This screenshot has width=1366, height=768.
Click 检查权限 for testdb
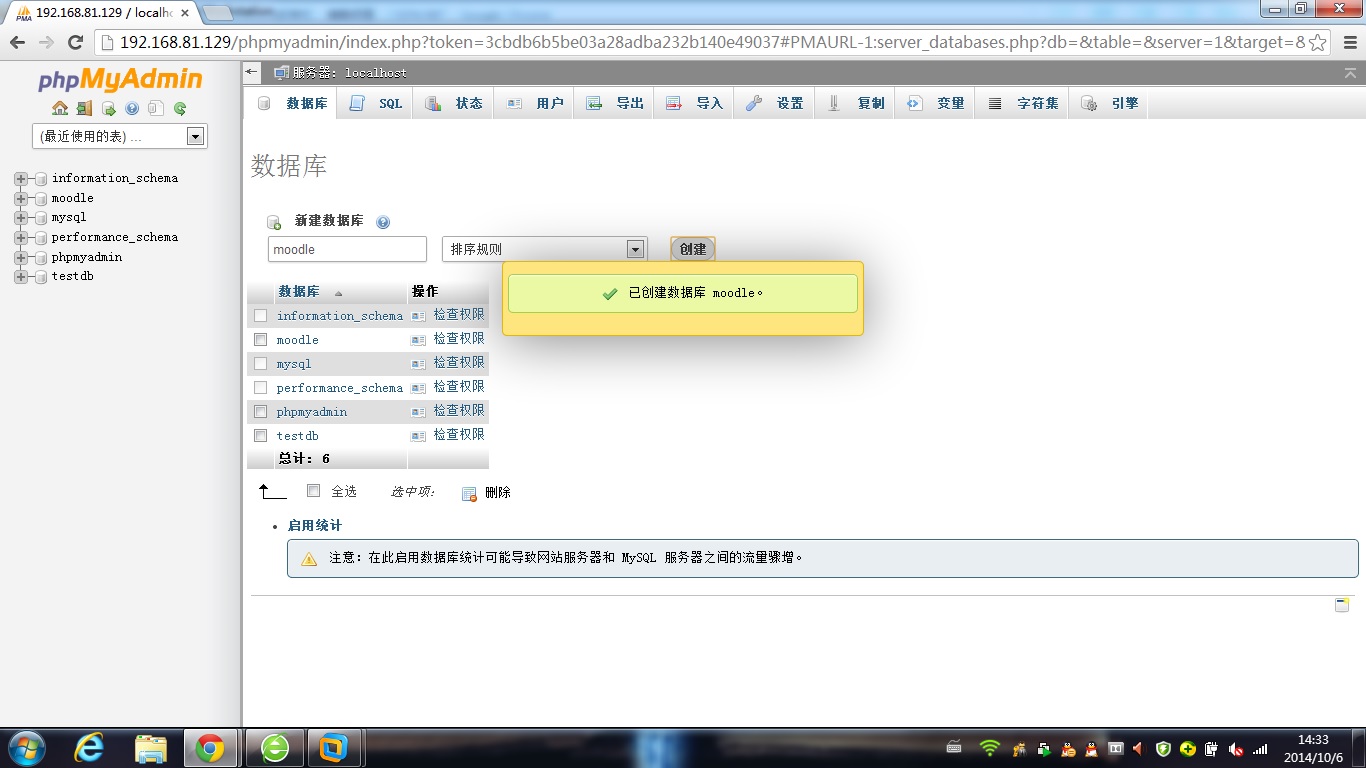pyautogui.click(x=459, y=435)
